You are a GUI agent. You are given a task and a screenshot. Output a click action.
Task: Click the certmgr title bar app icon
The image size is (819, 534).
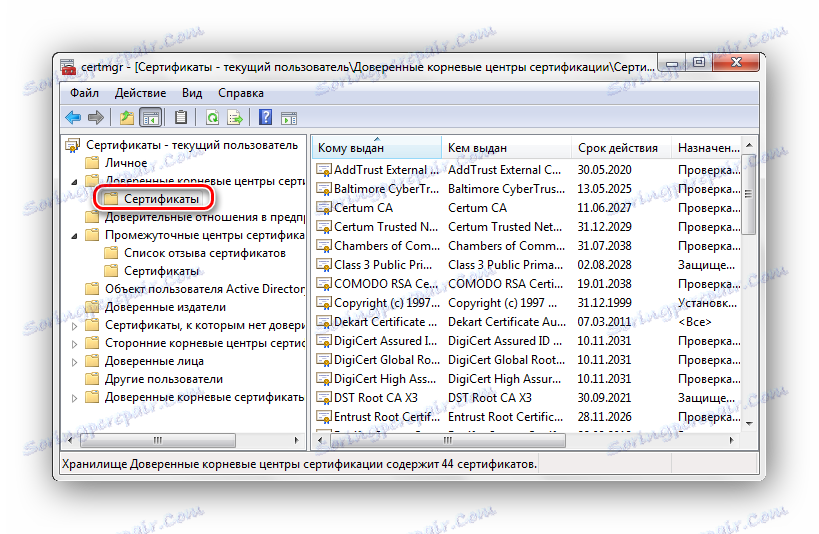(68, 67)
